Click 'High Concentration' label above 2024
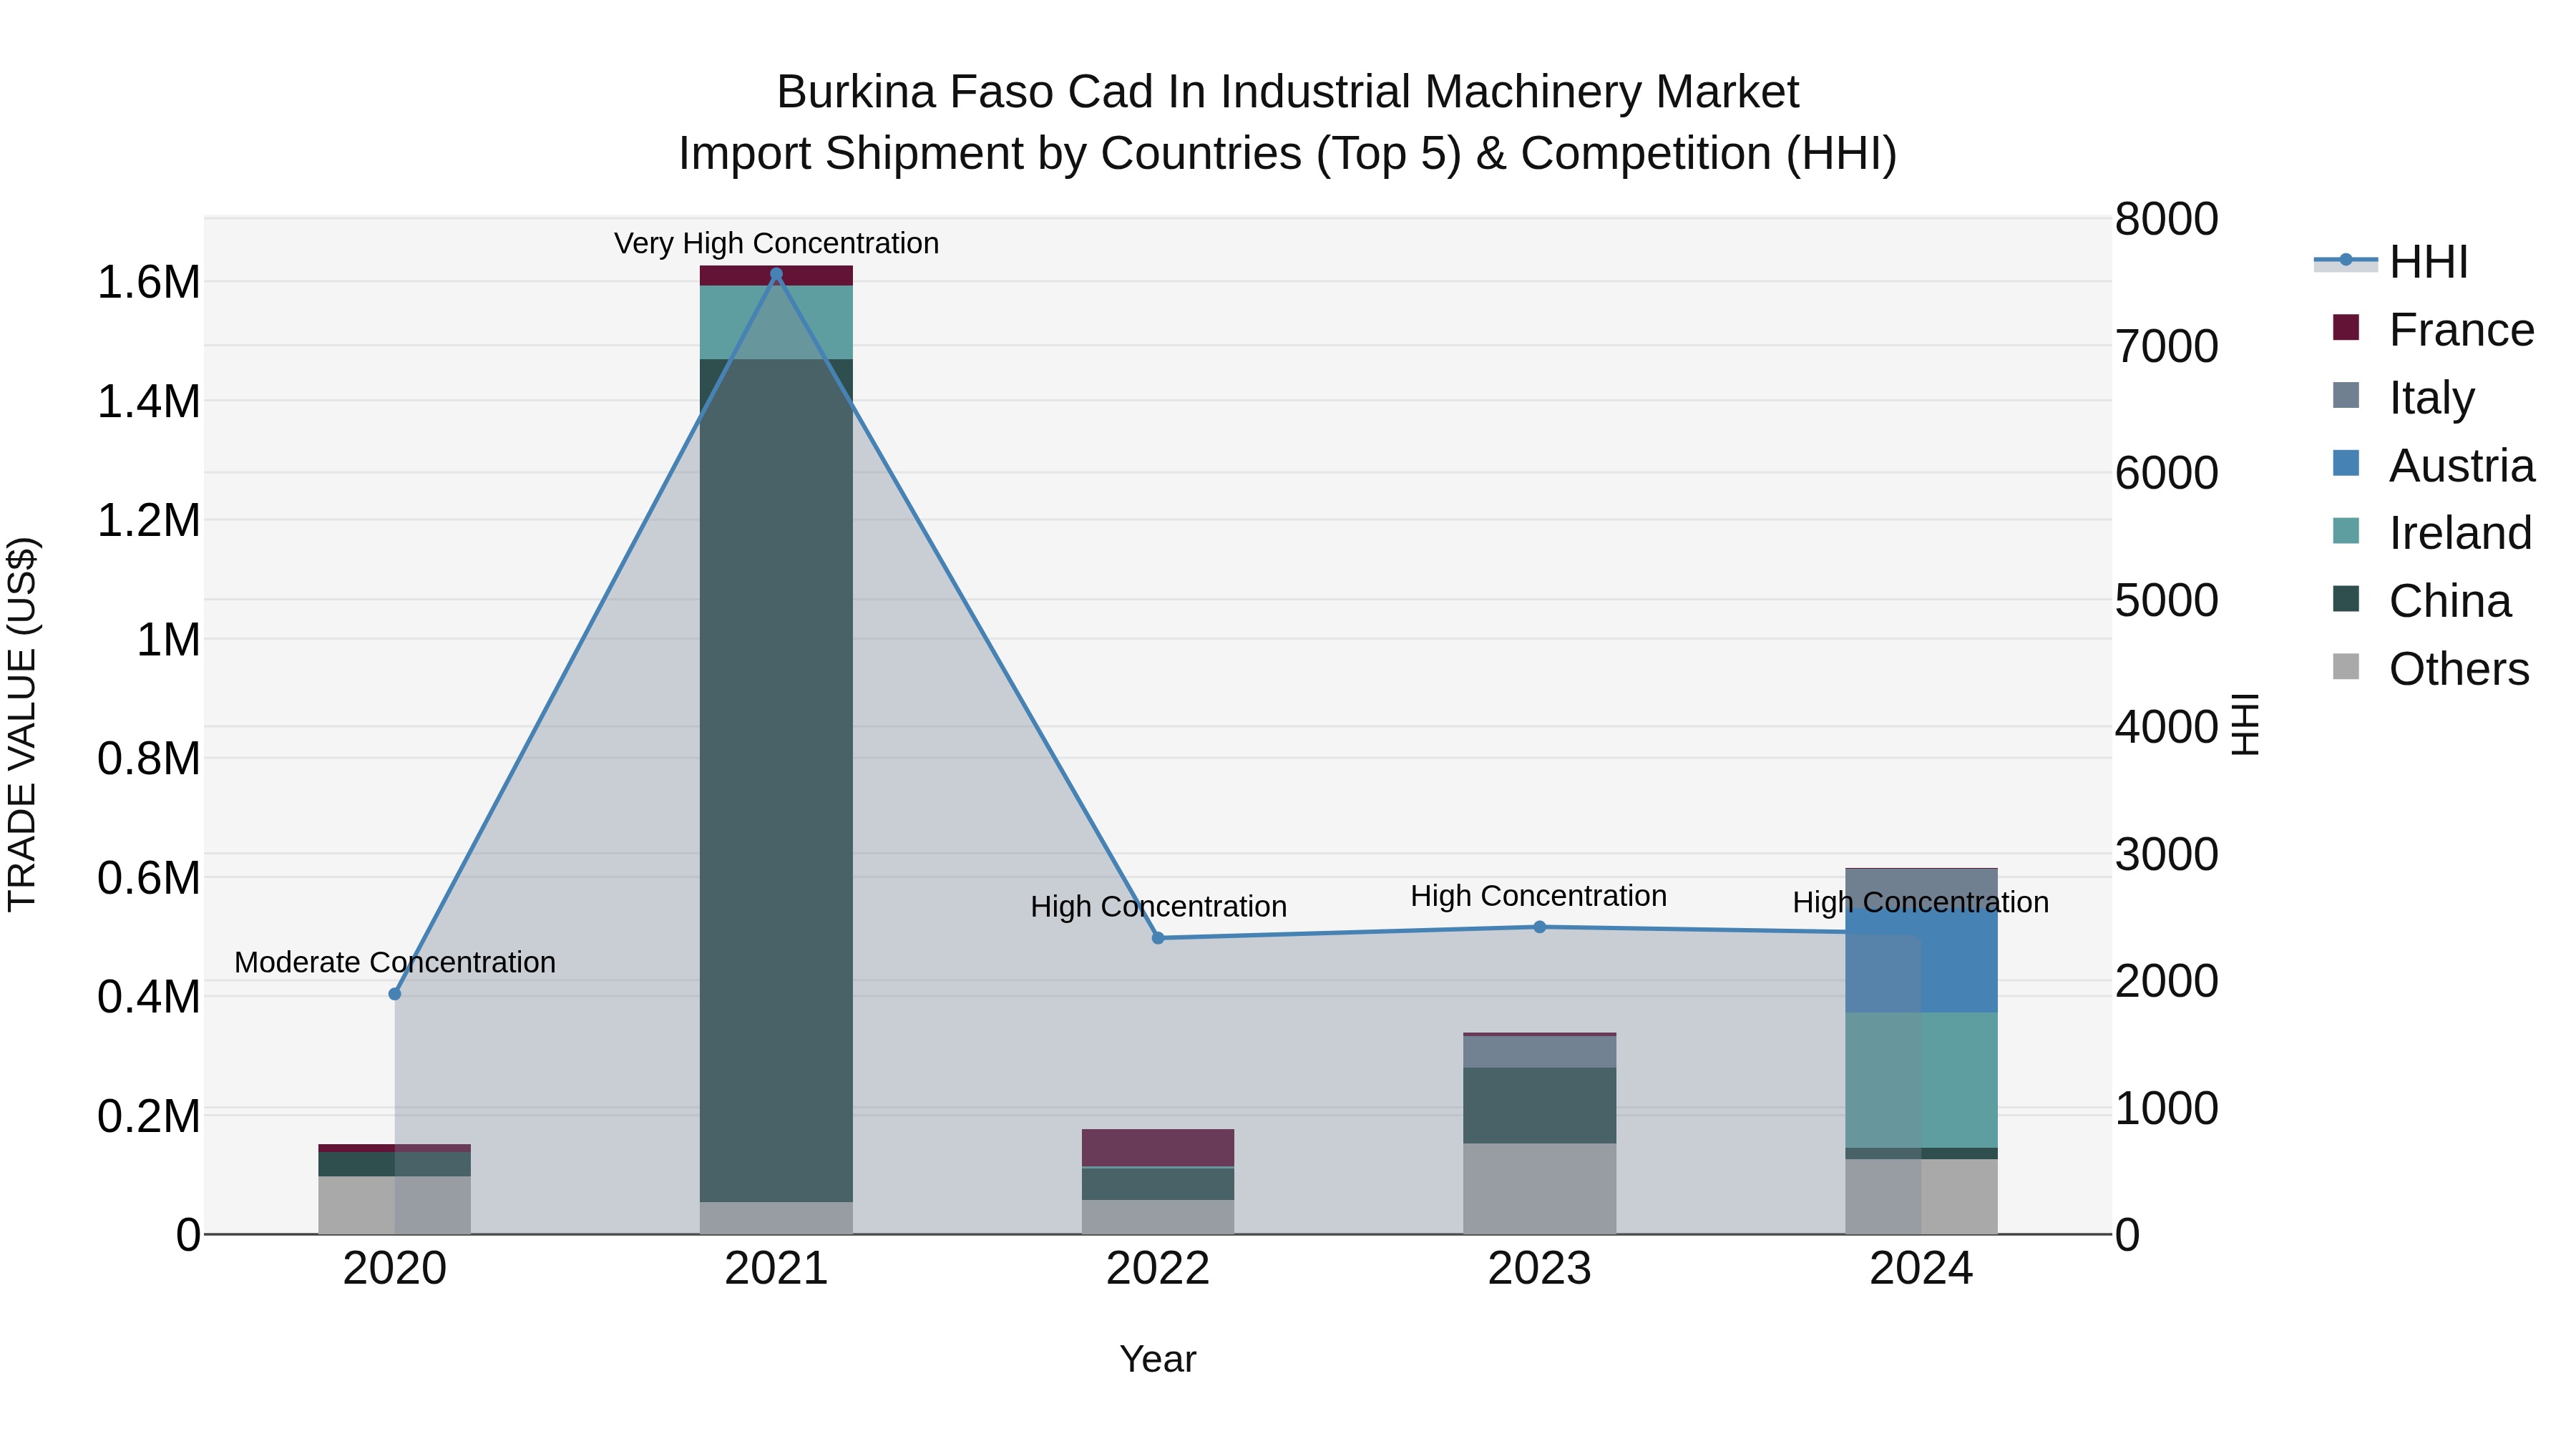 click(x=1921, y=902)
